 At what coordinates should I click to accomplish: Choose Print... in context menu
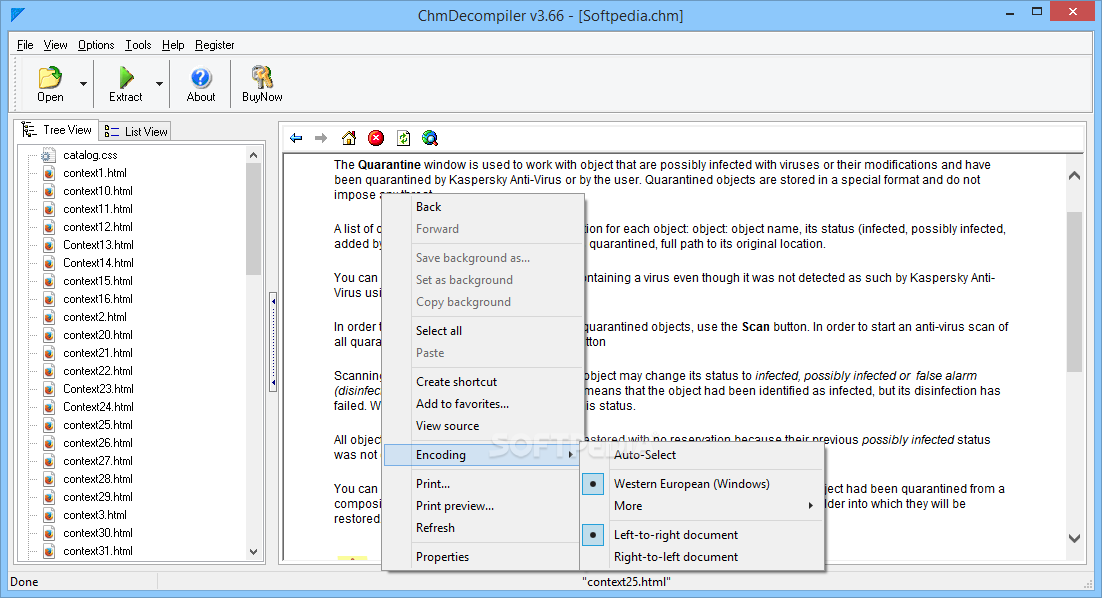coord(482,483)
